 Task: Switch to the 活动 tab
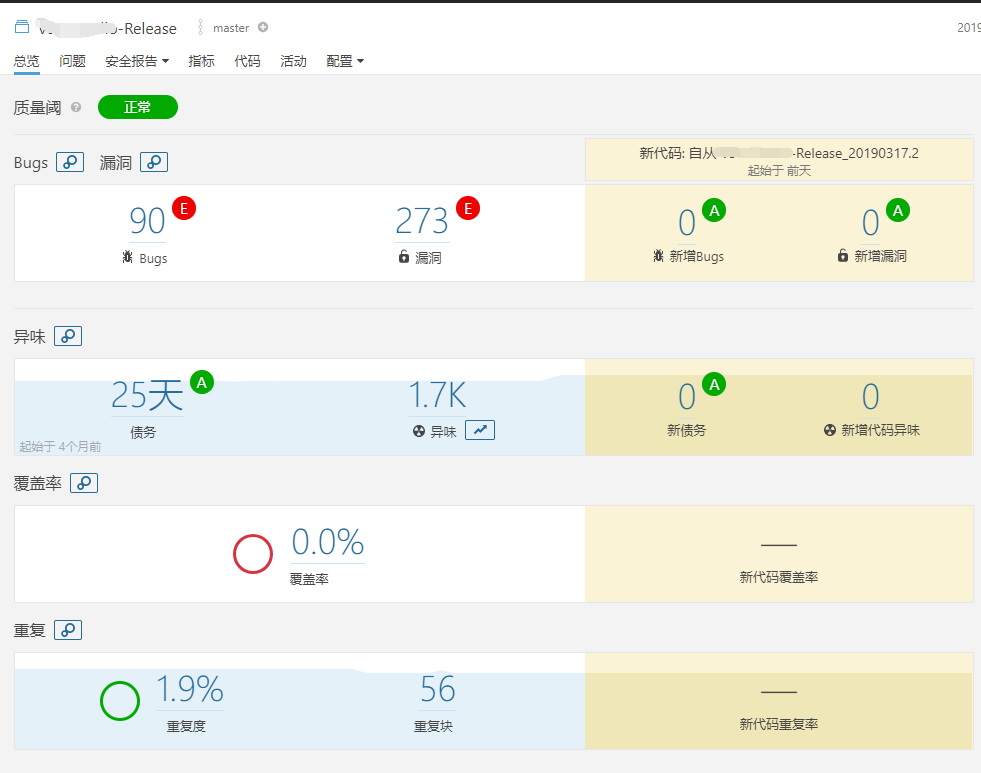point(293,61)
